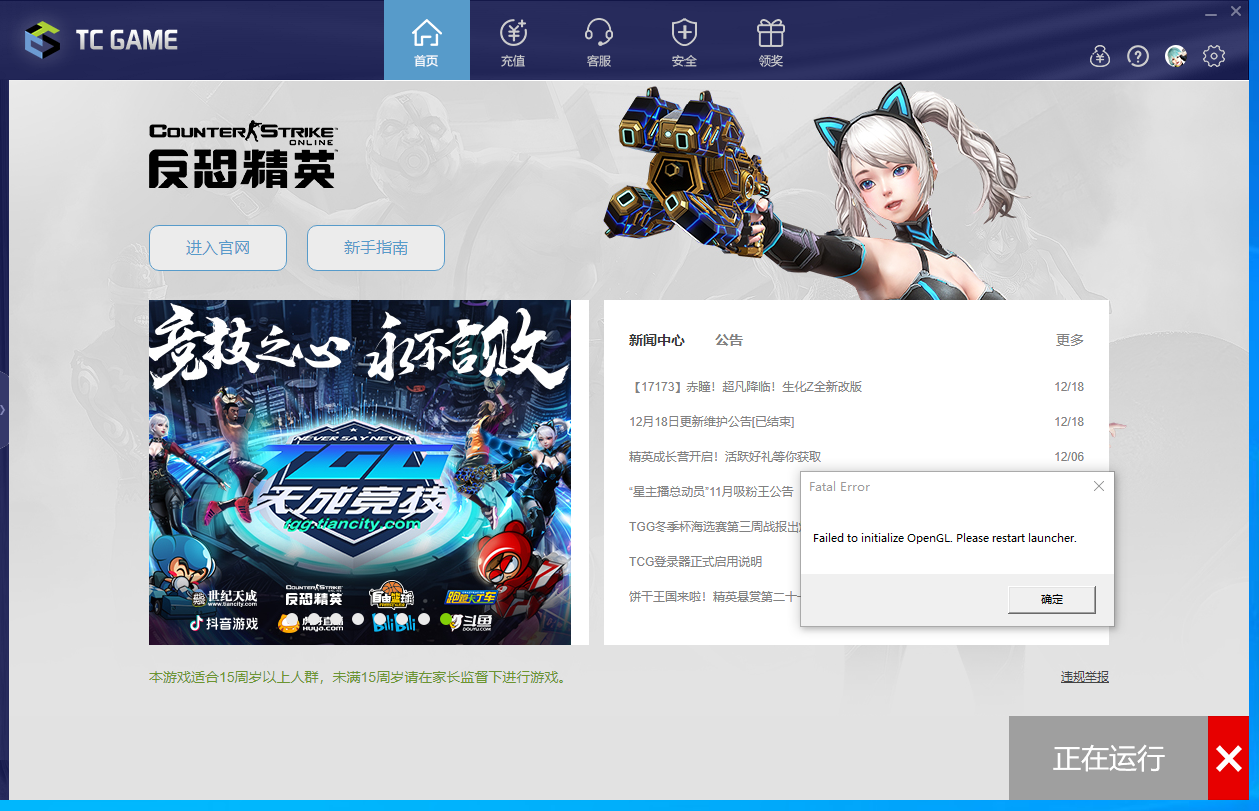Image resolution: width=1259 pixels, height=811 pixels.
Task: Open the 客服 customer service tab
Action: [x=599, y=41]
